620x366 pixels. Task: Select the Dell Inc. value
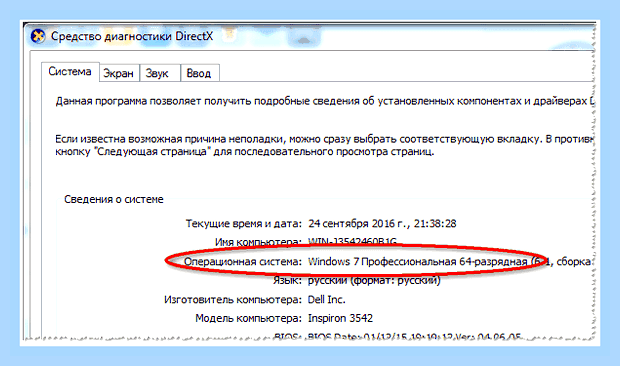click(x=327, y=300)
